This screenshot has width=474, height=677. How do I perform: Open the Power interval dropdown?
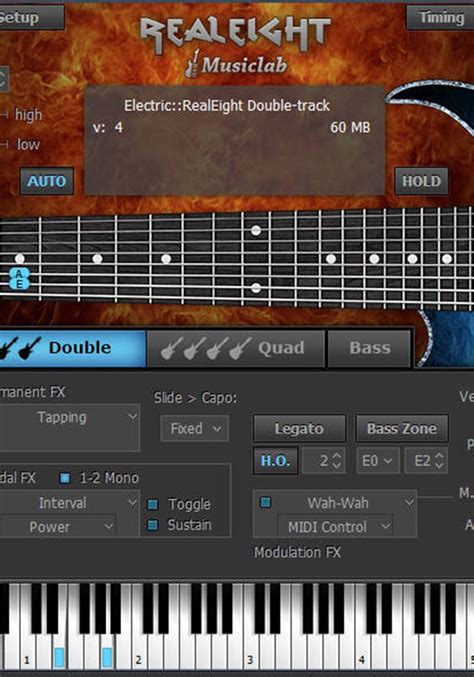pos(58,526)
